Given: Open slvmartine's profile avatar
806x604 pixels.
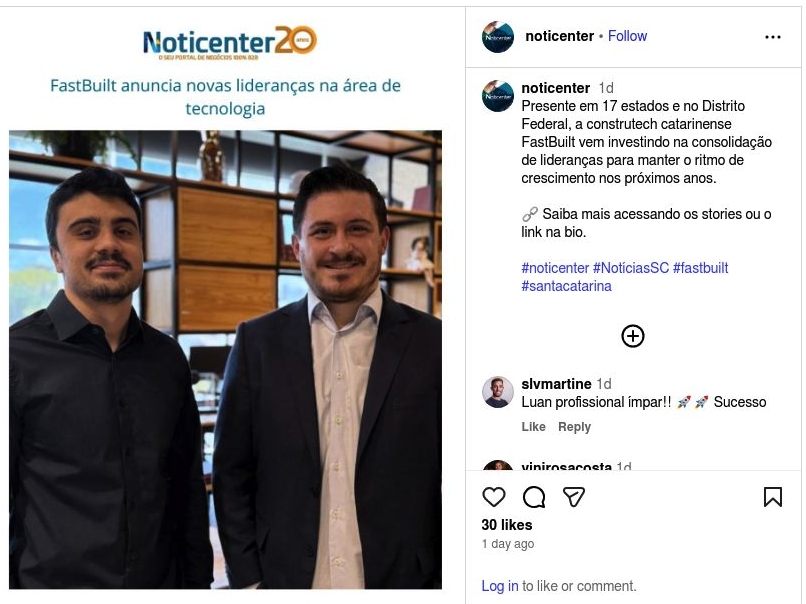Looking at the screenshot, I should [498, 392].
